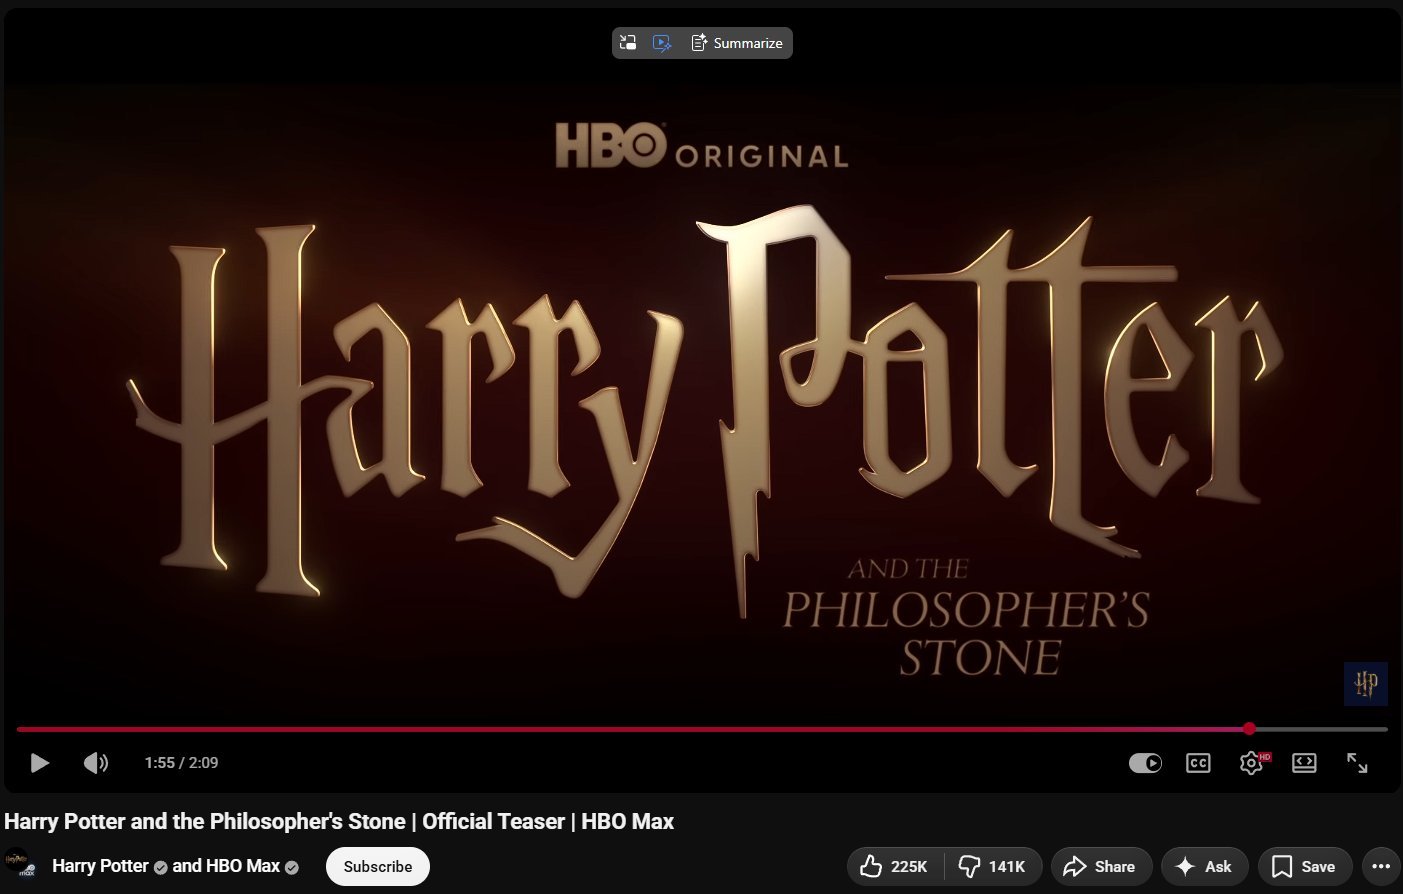Click the verified badge beside Harry Potter
1403x894 pixels.
[x=160, y=868]
